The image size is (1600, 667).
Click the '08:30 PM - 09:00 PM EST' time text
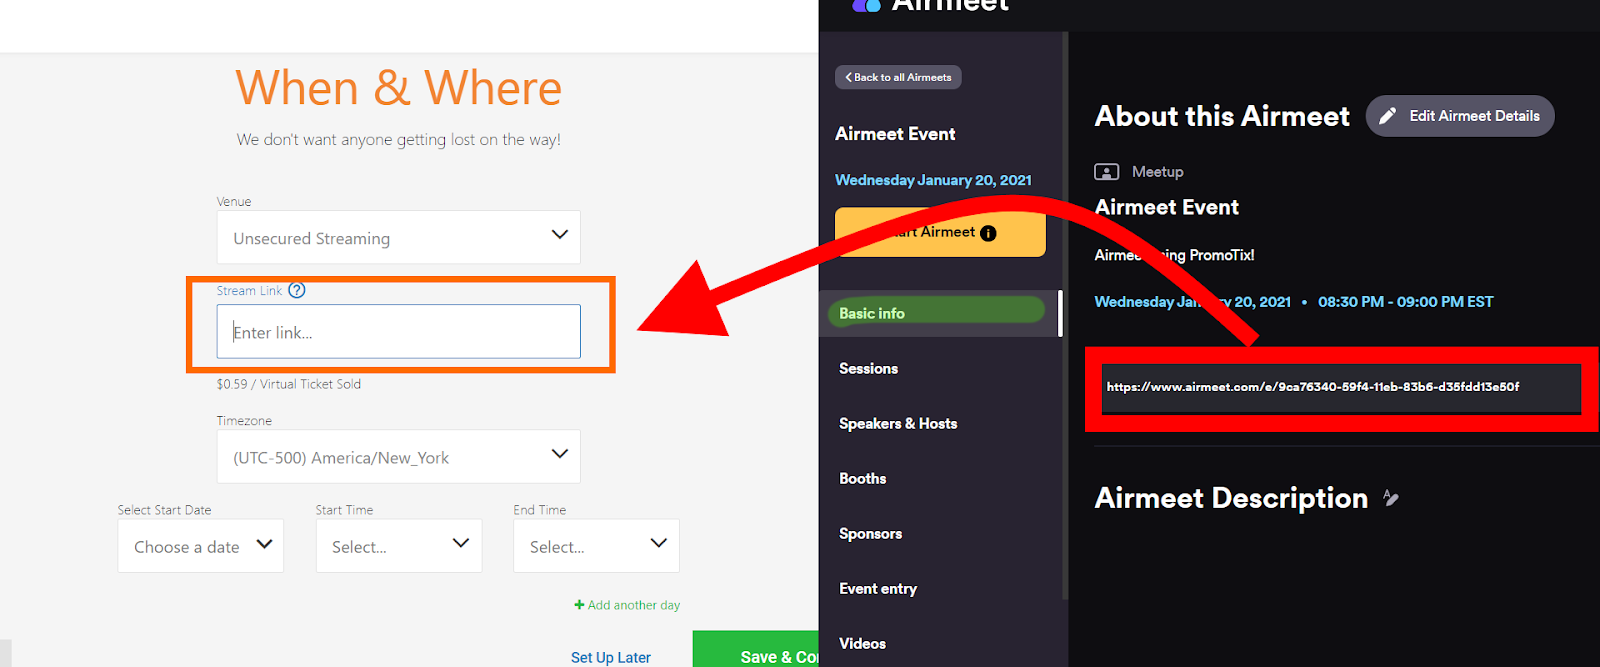[1405, 302]
